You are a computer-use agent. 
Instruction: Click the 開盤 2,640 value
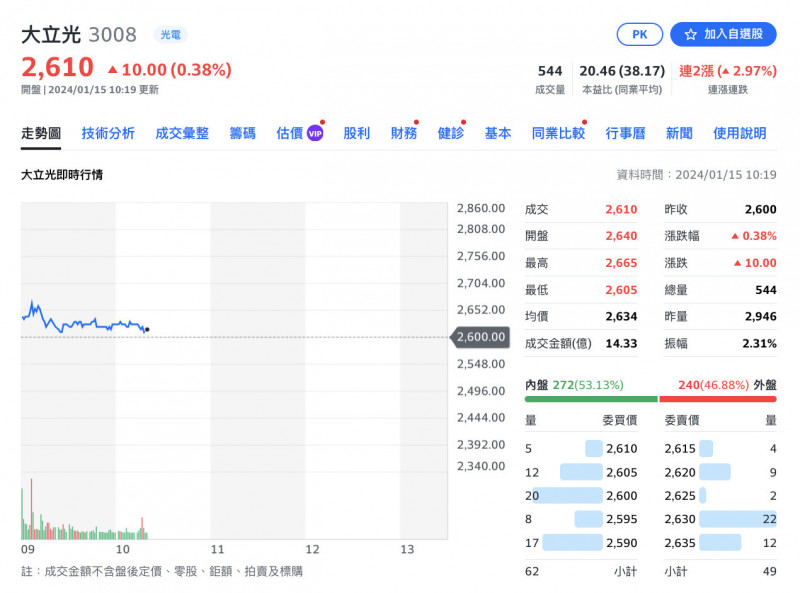pyautogui.click(x=621, y=236)
